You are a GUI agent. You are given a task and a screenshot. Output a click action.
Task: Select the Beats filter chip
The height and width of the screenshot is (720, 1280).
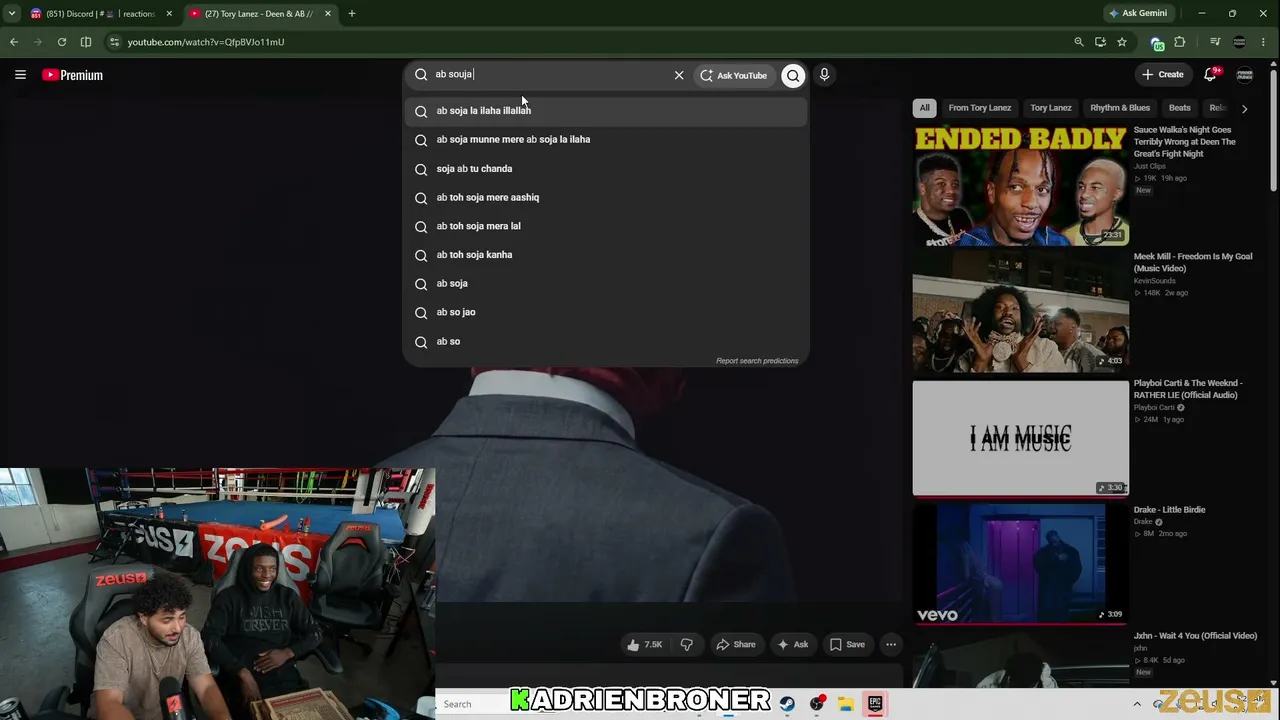(1180, 108)
